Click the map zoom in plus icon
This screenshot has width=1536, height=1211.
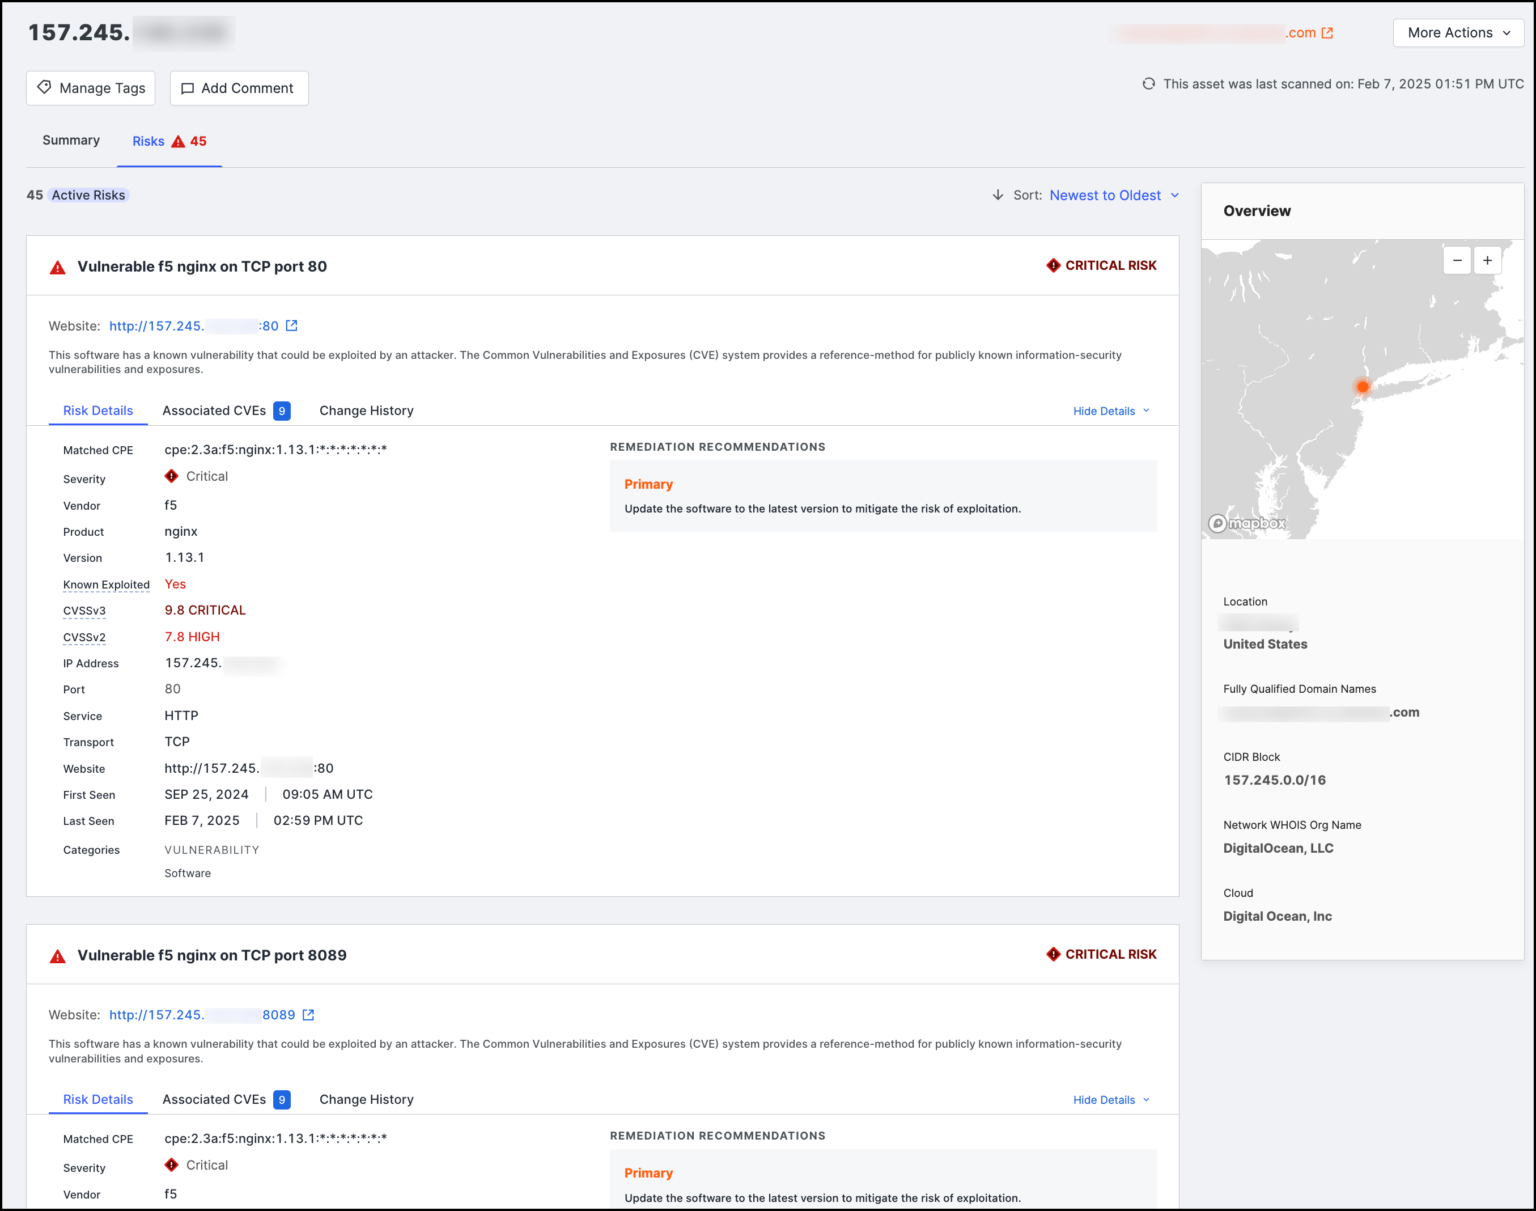point(1487,260)
